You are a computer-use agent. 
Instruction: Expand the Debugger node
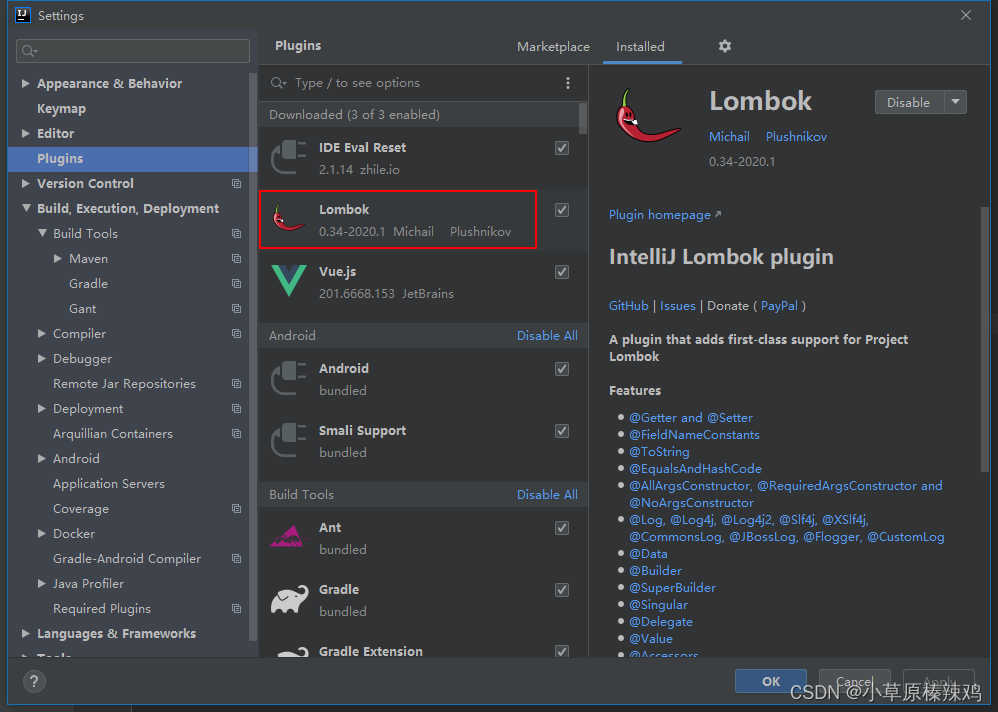click(41, 358)
